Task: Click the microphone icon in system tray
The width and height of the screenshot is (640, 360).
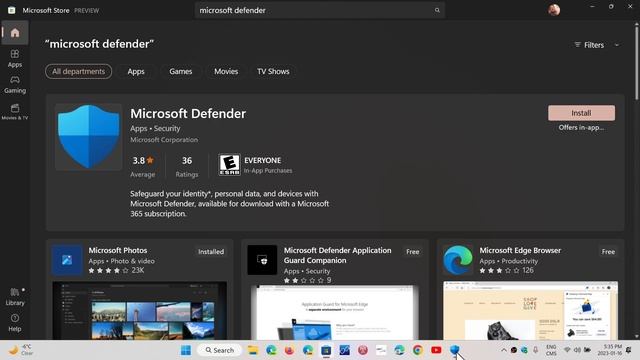Action: (x=535, y=350)
